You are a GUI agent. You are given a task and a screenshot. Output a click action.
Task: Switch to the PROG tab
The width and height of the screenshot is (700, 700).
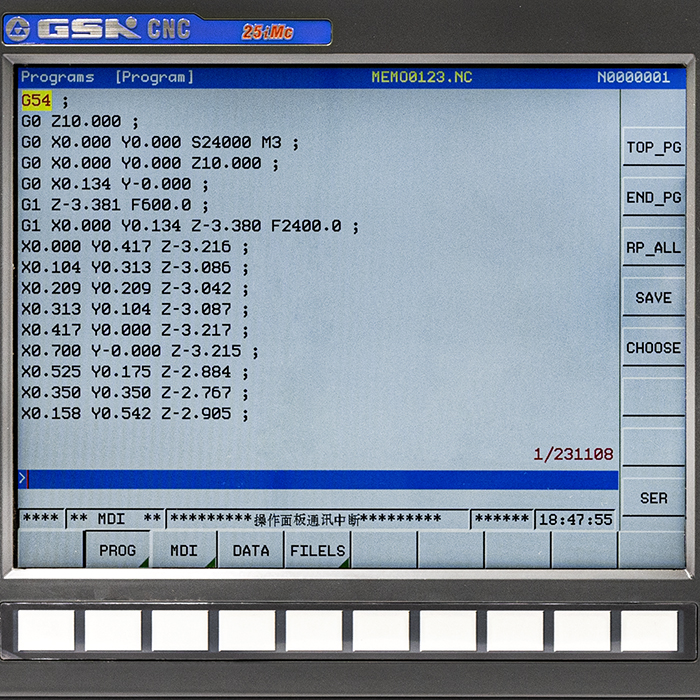click(117, 550)
